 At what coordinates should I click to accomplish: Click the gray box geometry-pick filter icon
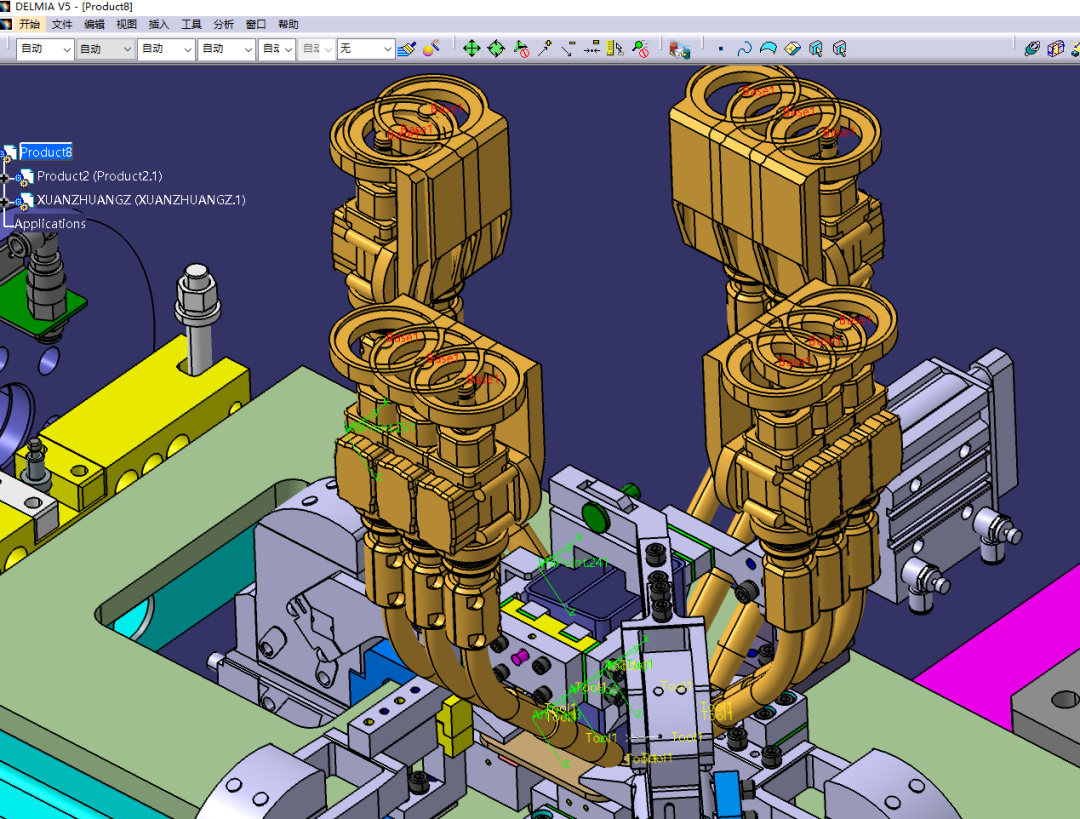tap(840, 49)
